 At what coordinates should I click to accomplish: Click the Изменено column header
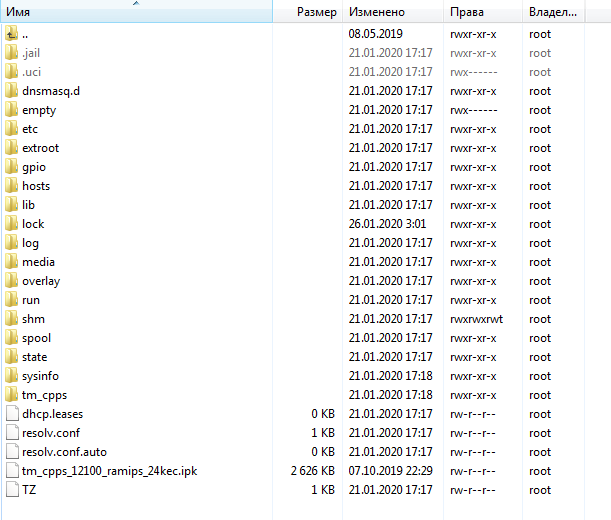point(376,12)
